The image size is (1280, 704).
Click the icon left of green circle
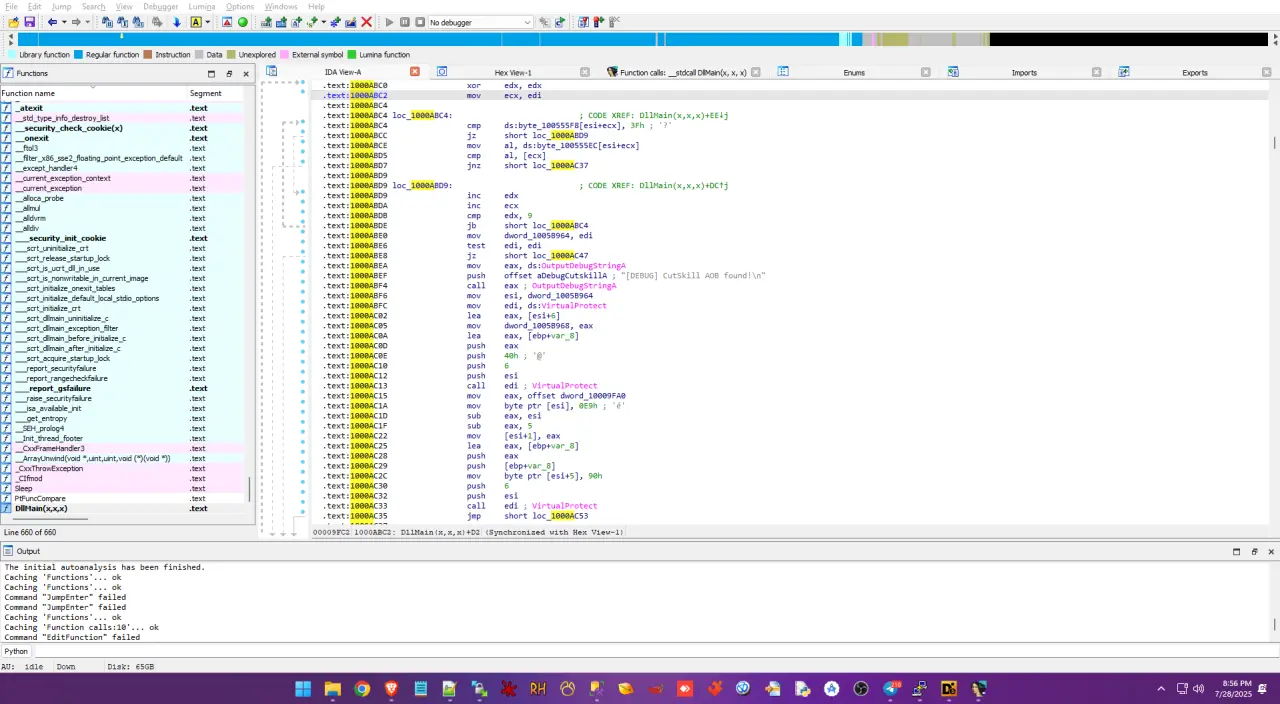pyautogui.click(x=227, y=22)
